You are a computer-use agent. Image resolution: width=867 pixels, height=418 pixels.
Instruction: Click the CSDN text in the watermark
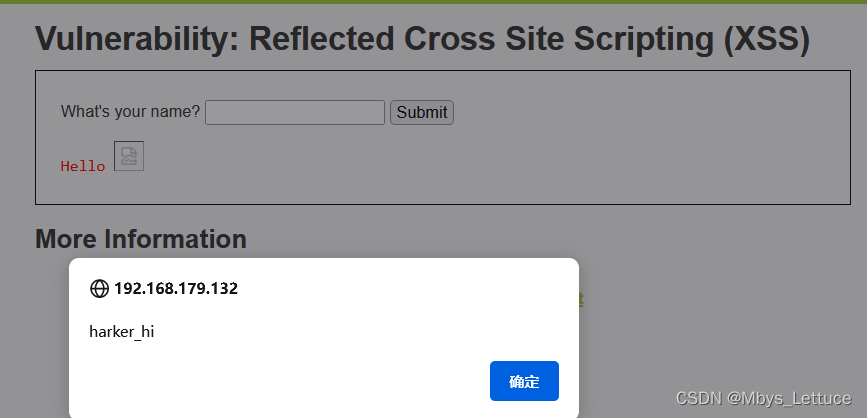click(699, 398)
